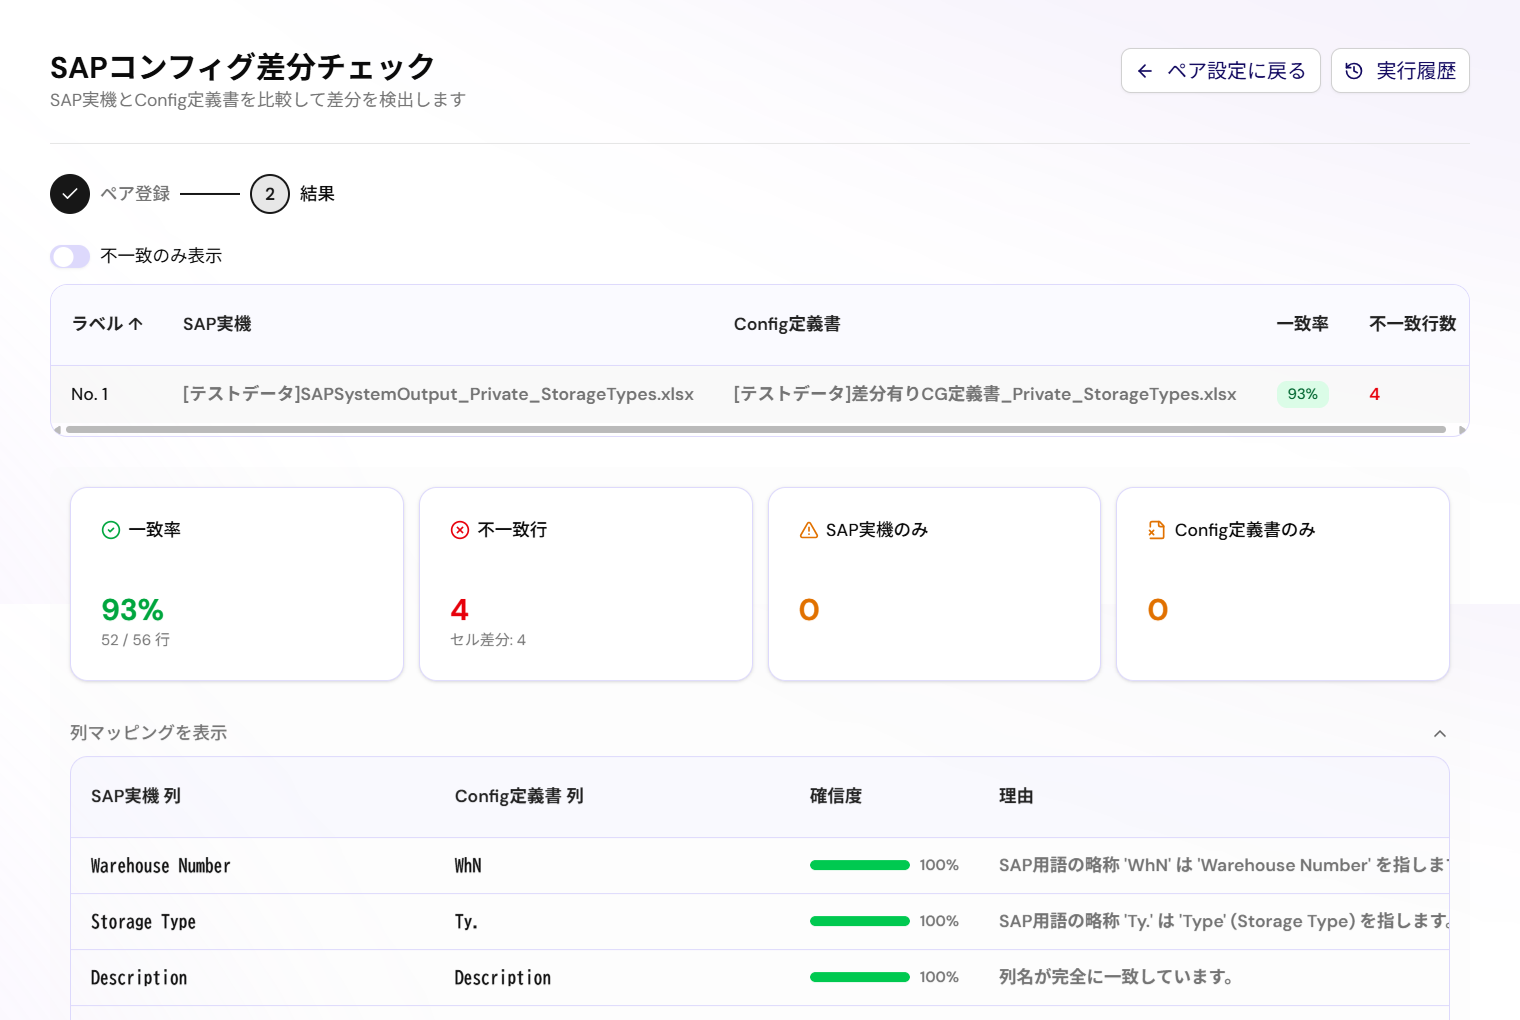The height and width of the screenshot is (1020, 1520).
Task: Click the file icon on Config定義書のみ card
Action: pyautogui.click(x=1157, y=530)
